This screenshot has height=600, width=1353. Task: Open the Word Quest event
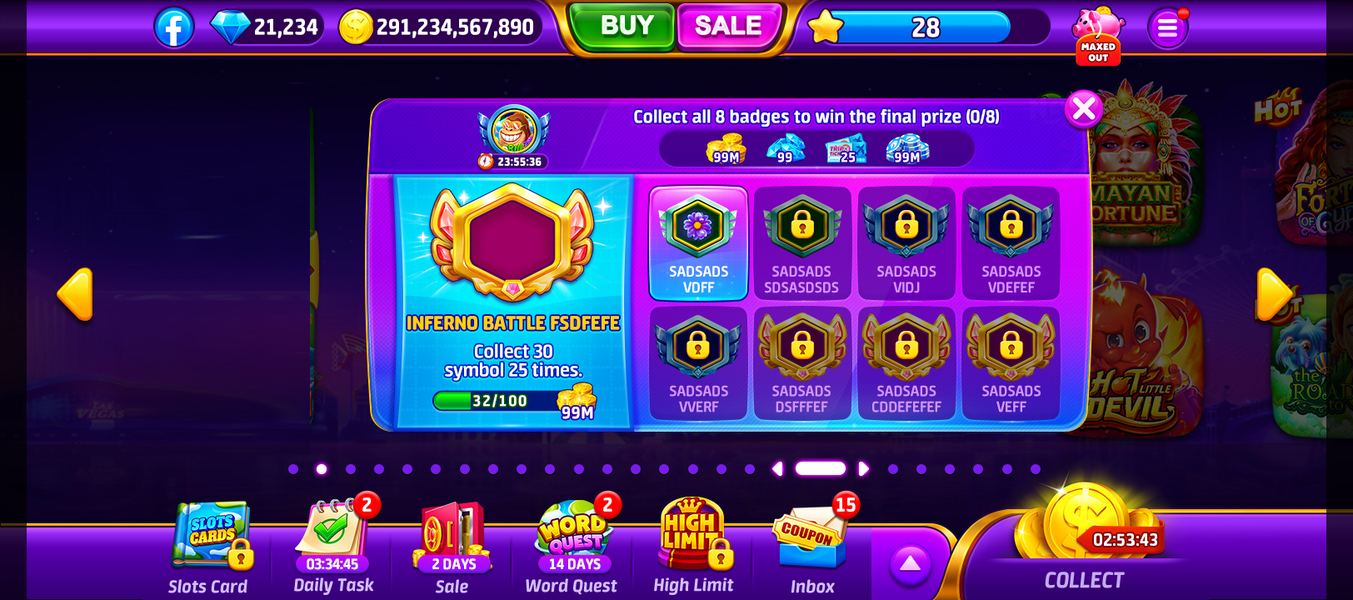click(572, 546)
